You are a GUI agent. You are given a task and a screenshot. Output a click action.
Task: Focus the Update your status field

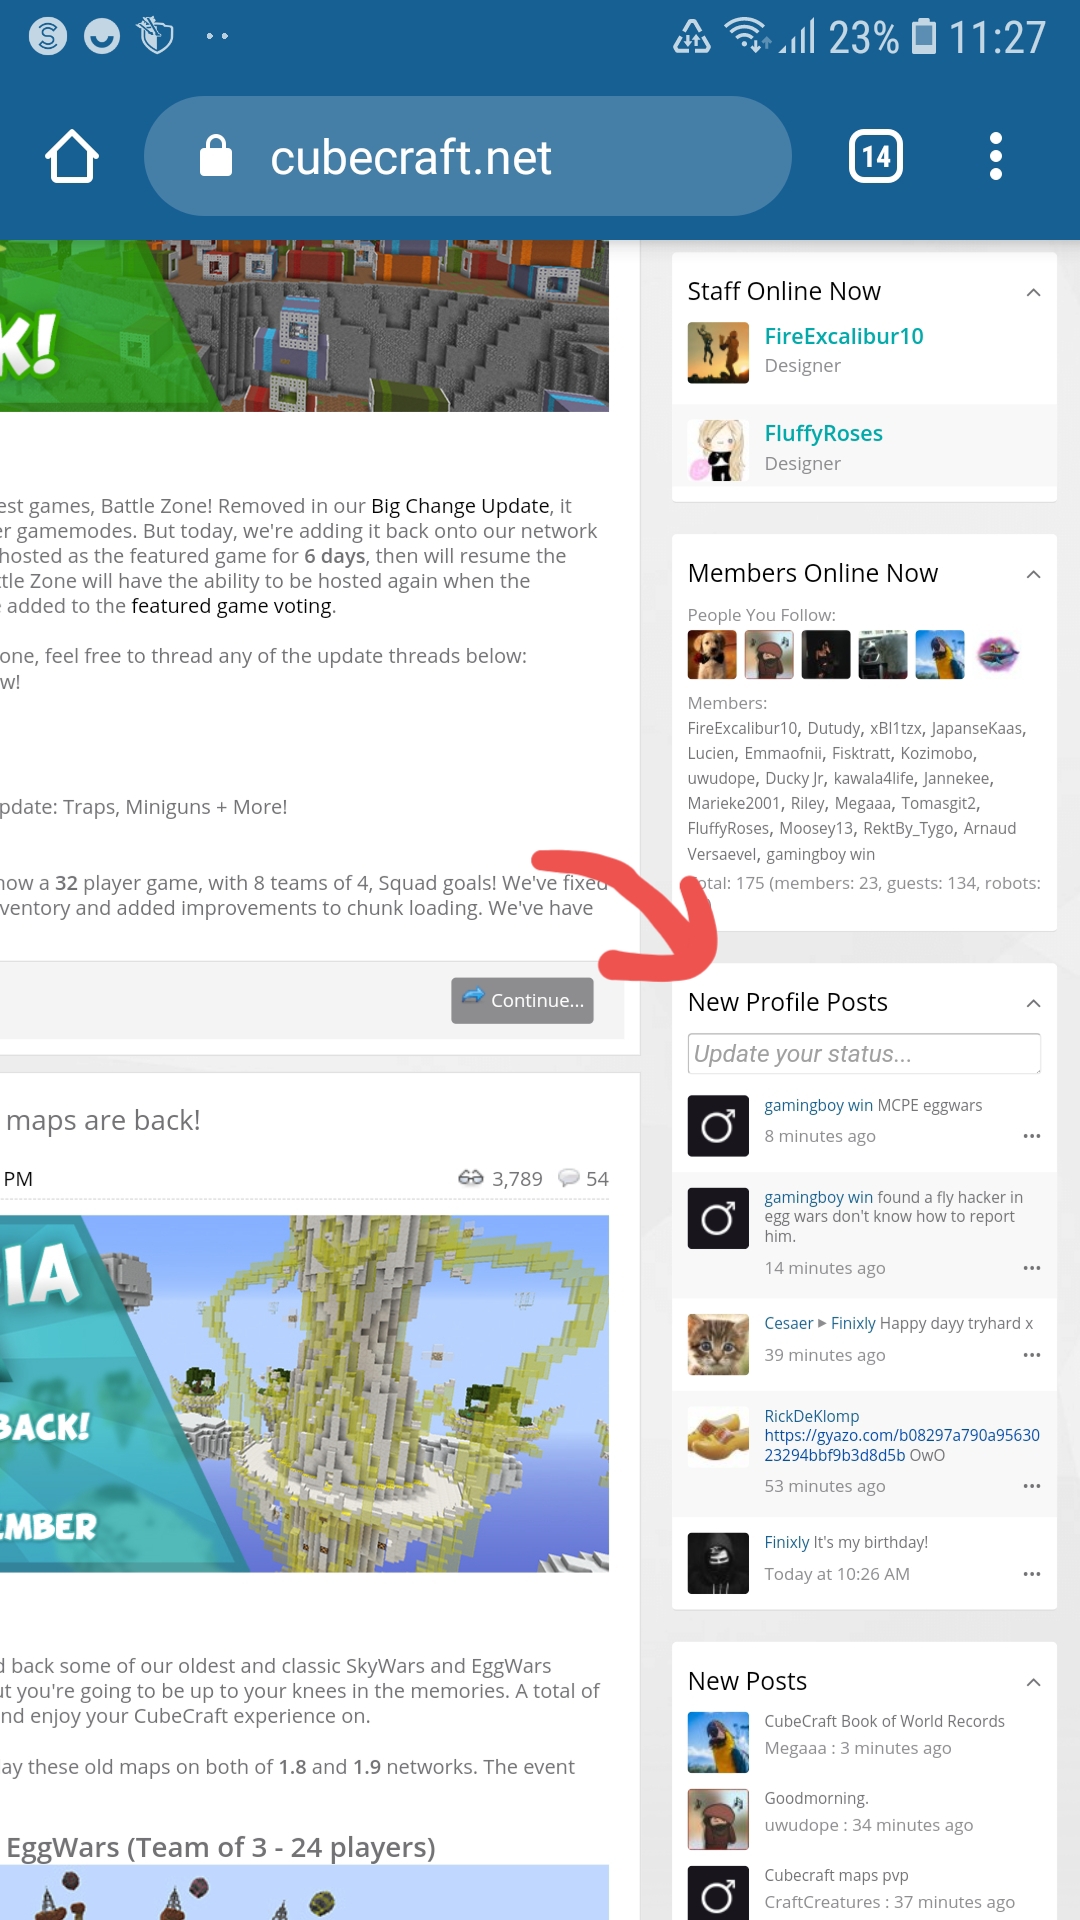click(864, 1054)
